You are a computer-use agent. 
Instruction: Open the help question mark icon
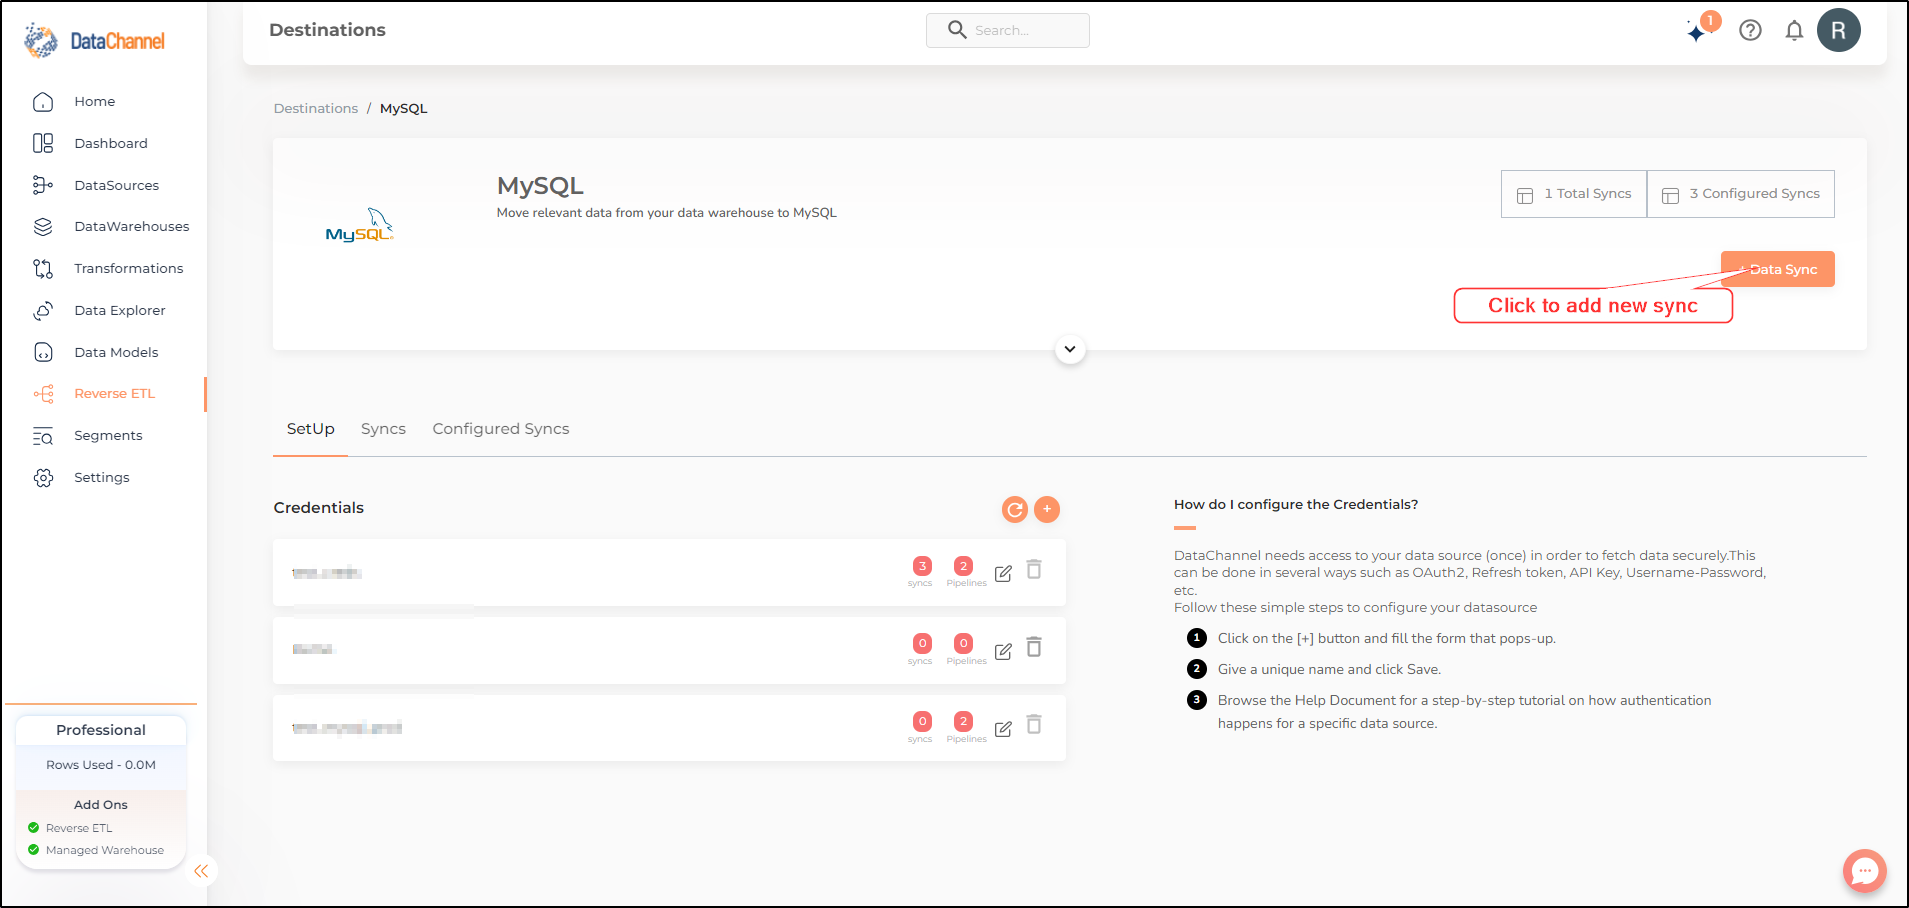[x=1750, y=31]
